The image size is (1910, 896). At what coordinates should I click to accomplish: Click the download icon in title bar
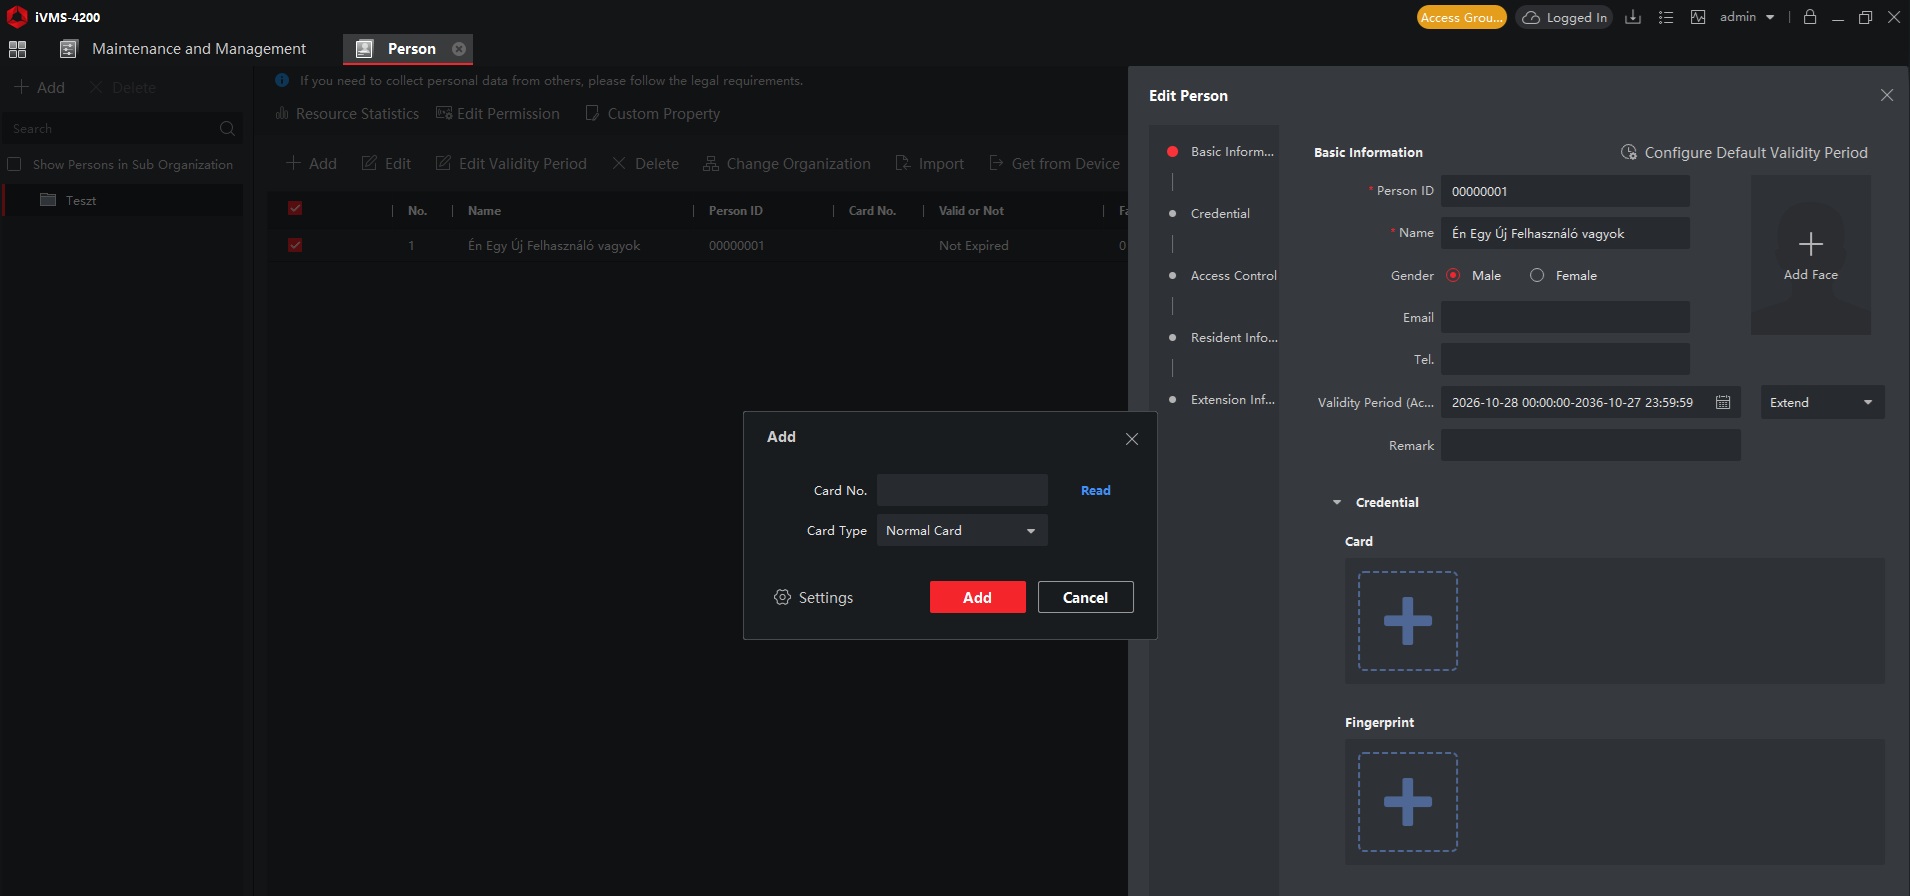1633,17
